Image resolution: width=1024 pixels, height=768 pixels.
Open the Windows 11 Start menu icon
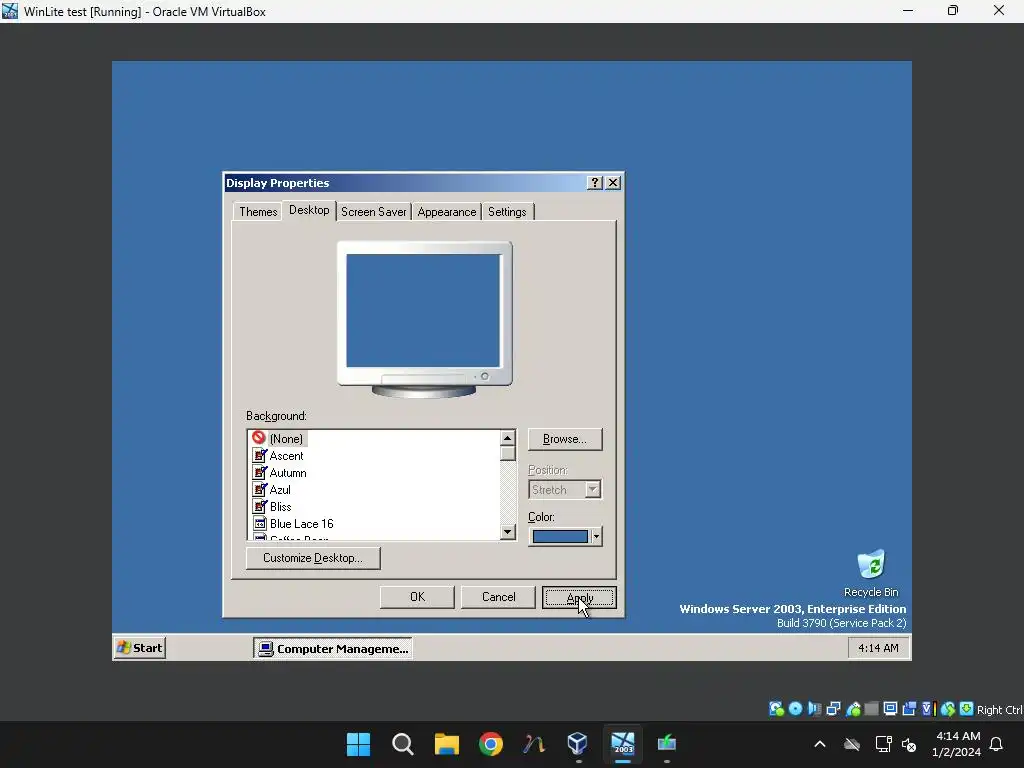[358, 744]
